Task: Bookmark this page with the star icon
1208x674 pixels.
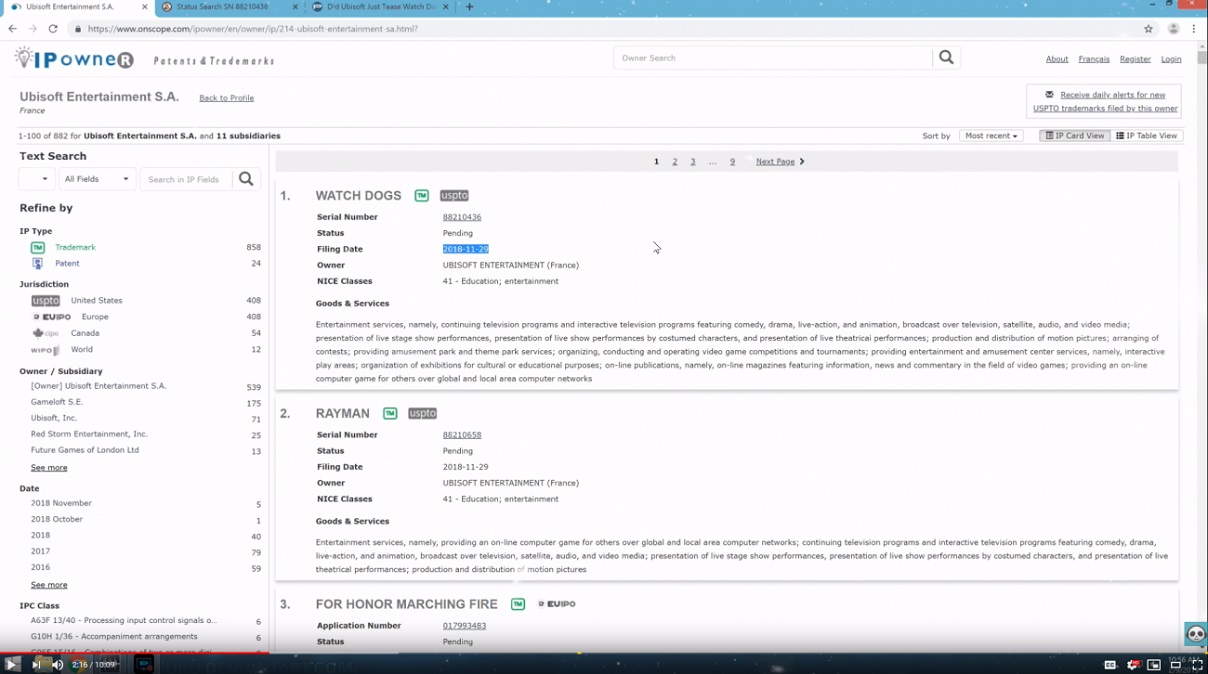Action: [x=1149, y=29]
